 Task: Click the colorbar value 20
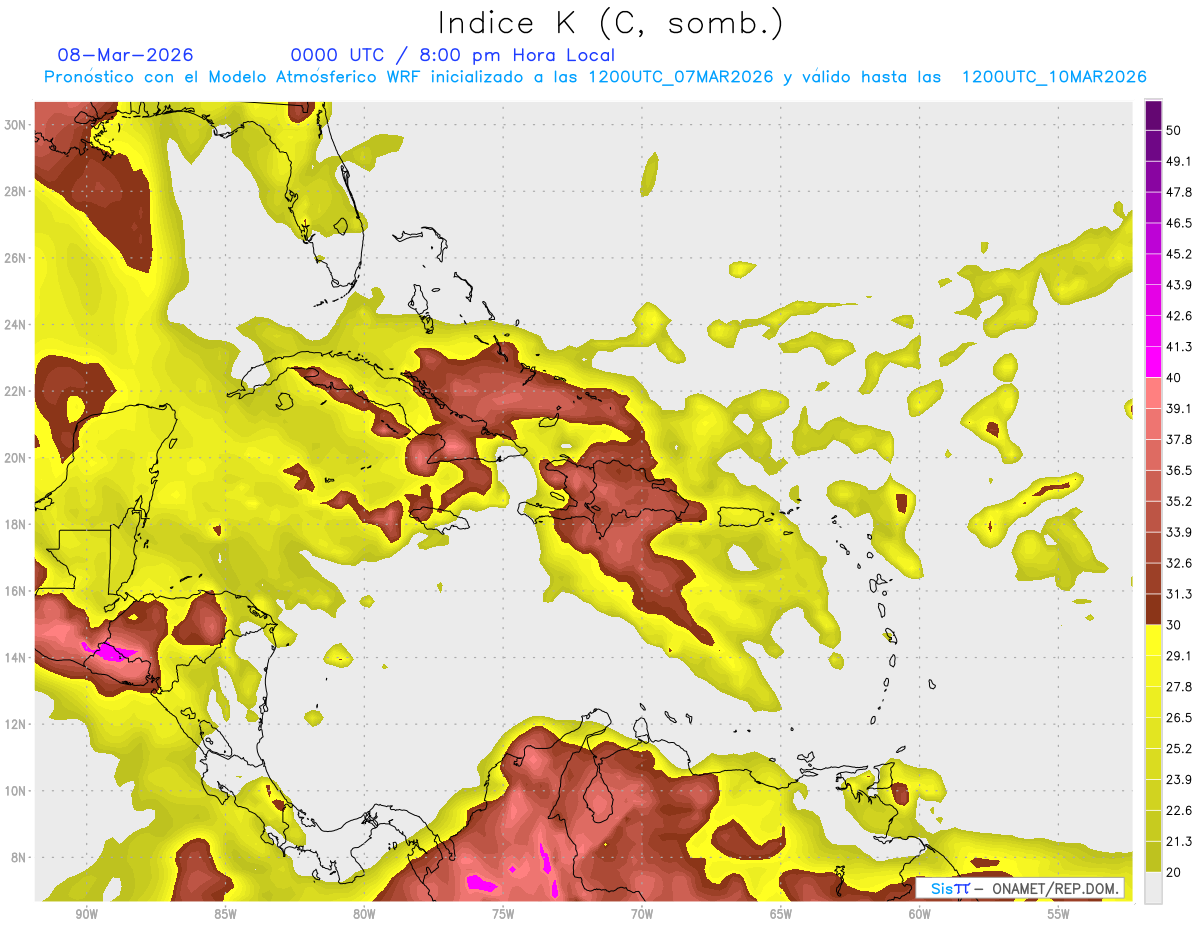(1174, 873)
